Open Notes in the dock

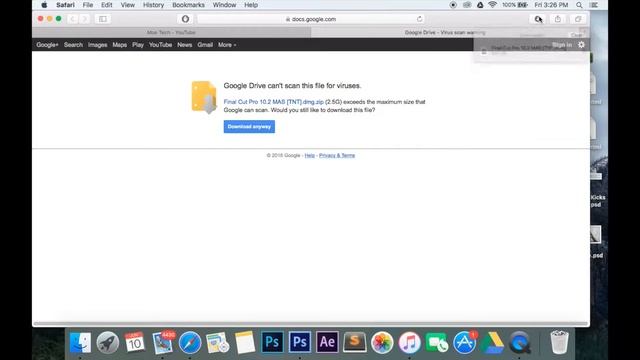point(245,342)
